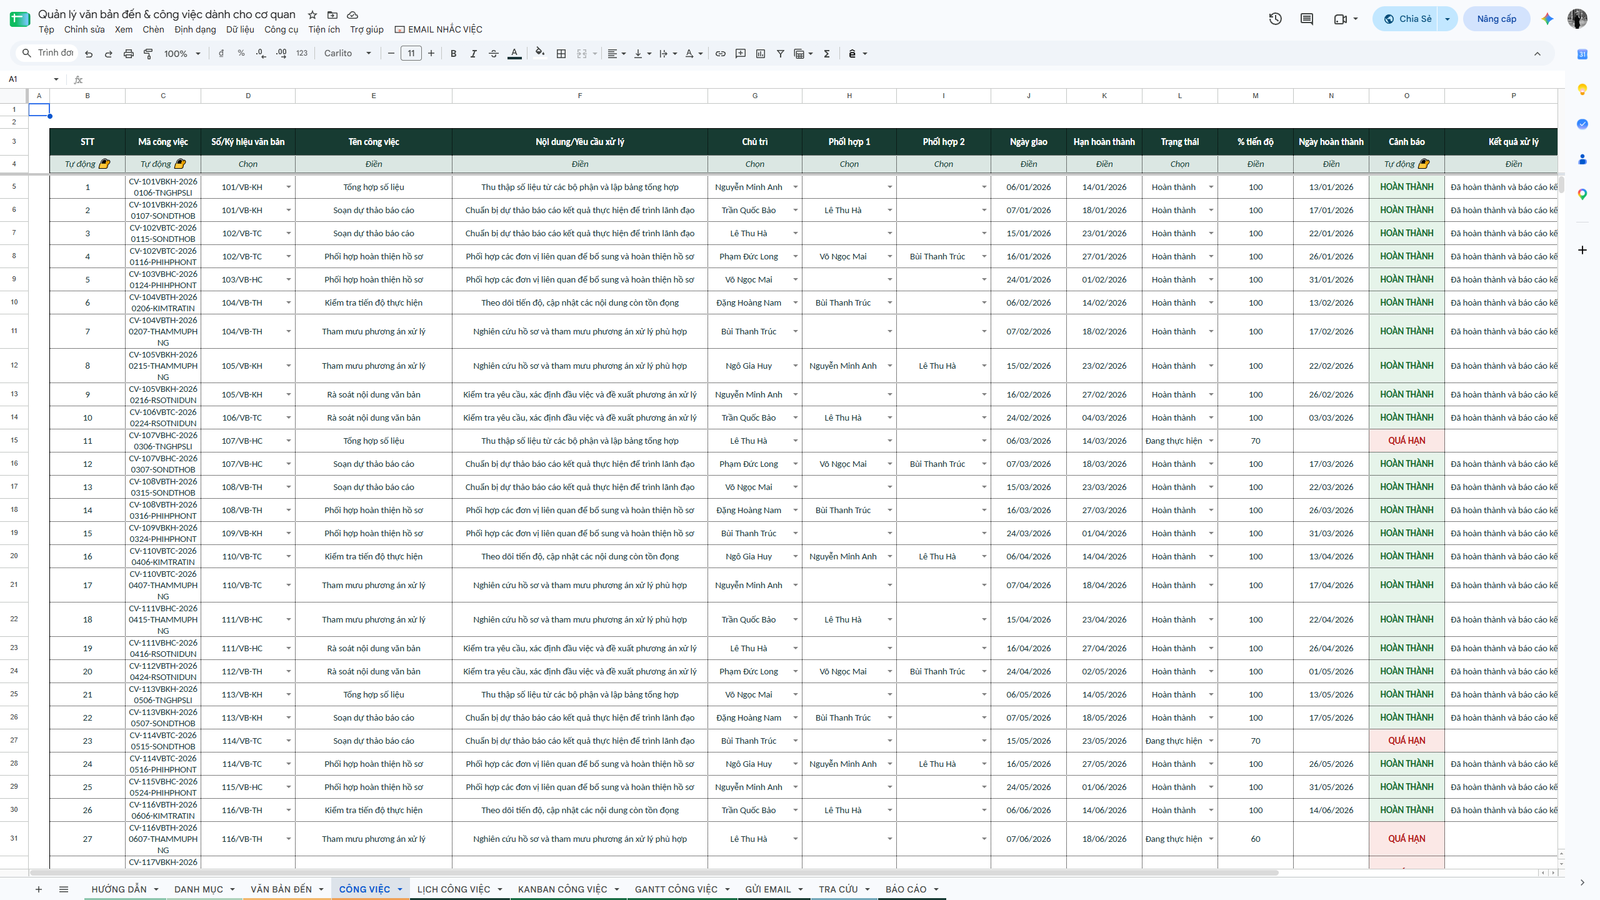The width and height of the screenshot is (1600, 900).
Task: Open the Tệp menu
Action: tap(46, 30)
